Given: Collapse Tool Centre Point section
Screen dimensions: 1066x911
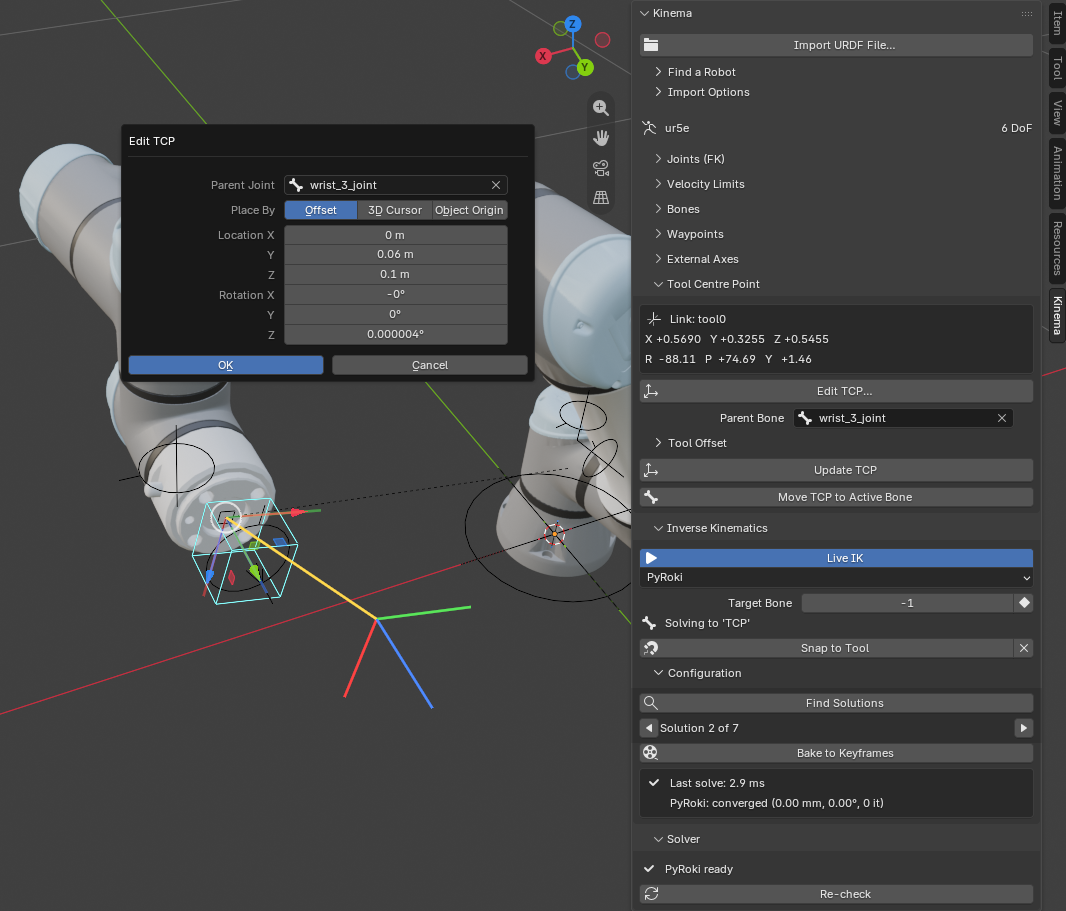Looking at the screenshot, I should pyautogui.click(x=658, y=284).
